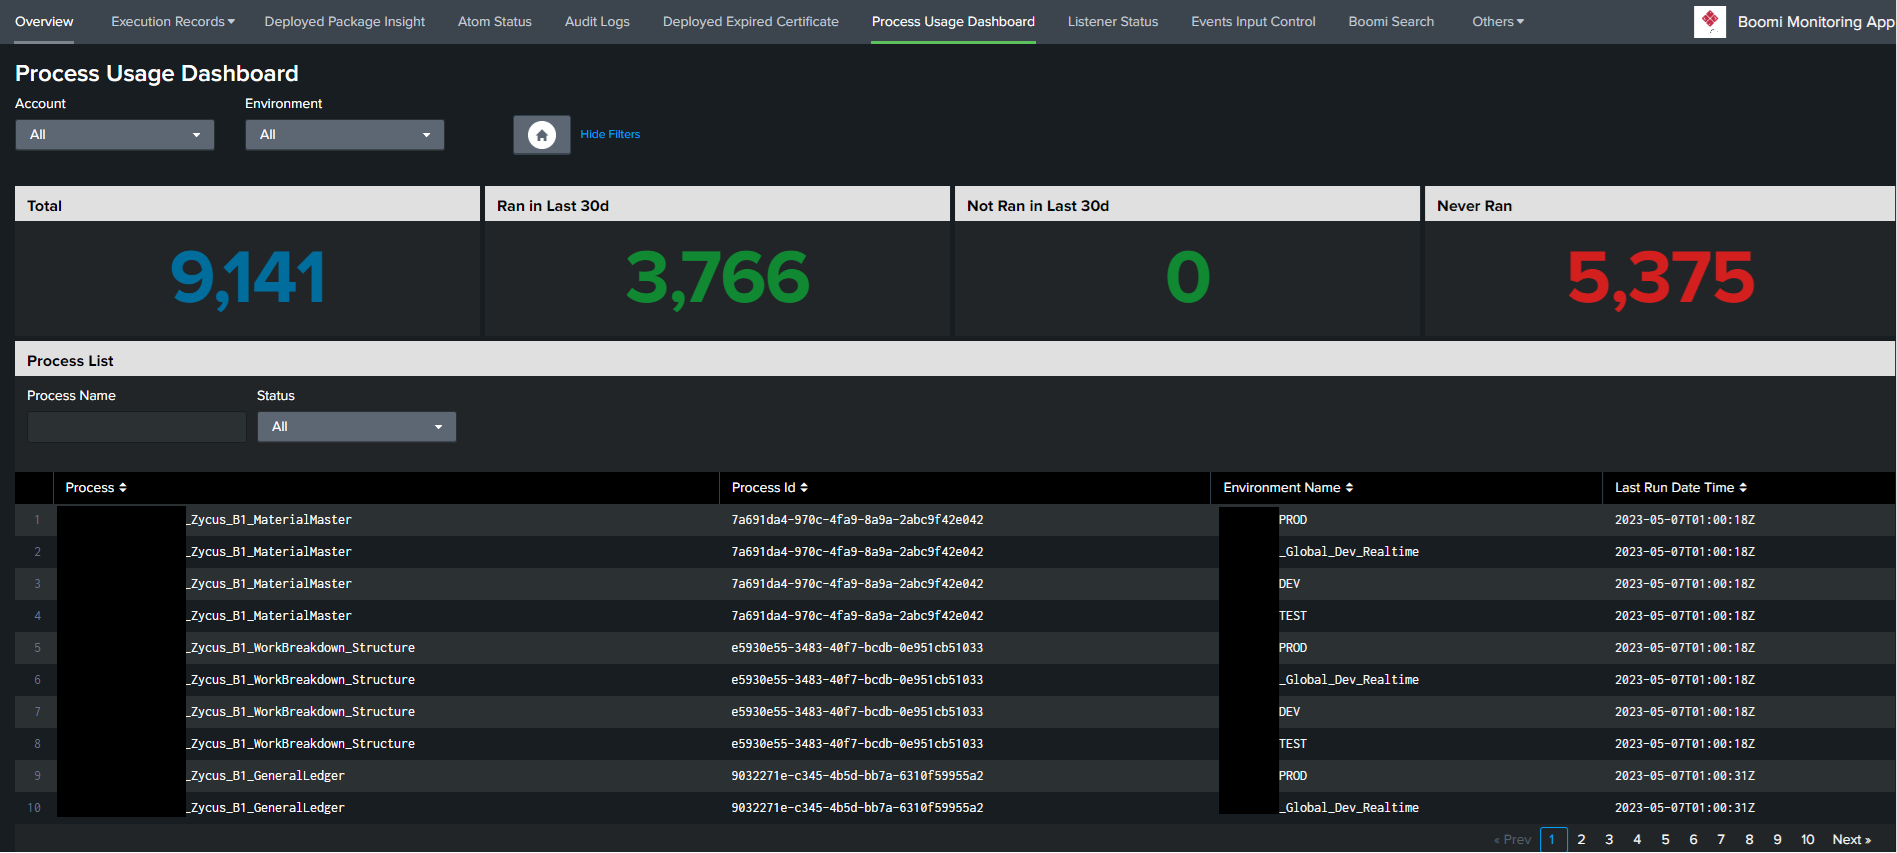Screen dimensions: 1897x853
Task: Click process id 7a691da4 in row 2
Action: point(857,552)
